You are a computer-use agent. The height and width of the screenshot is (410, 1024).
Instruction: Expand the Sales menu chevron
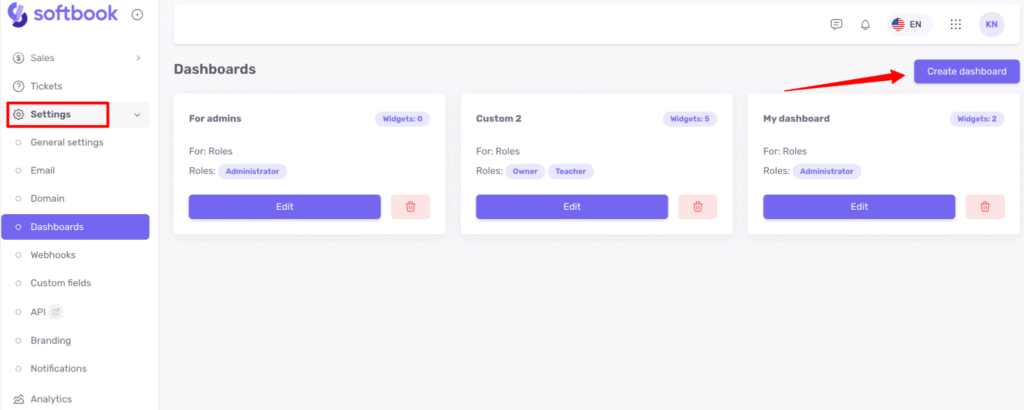coord(138,58)
